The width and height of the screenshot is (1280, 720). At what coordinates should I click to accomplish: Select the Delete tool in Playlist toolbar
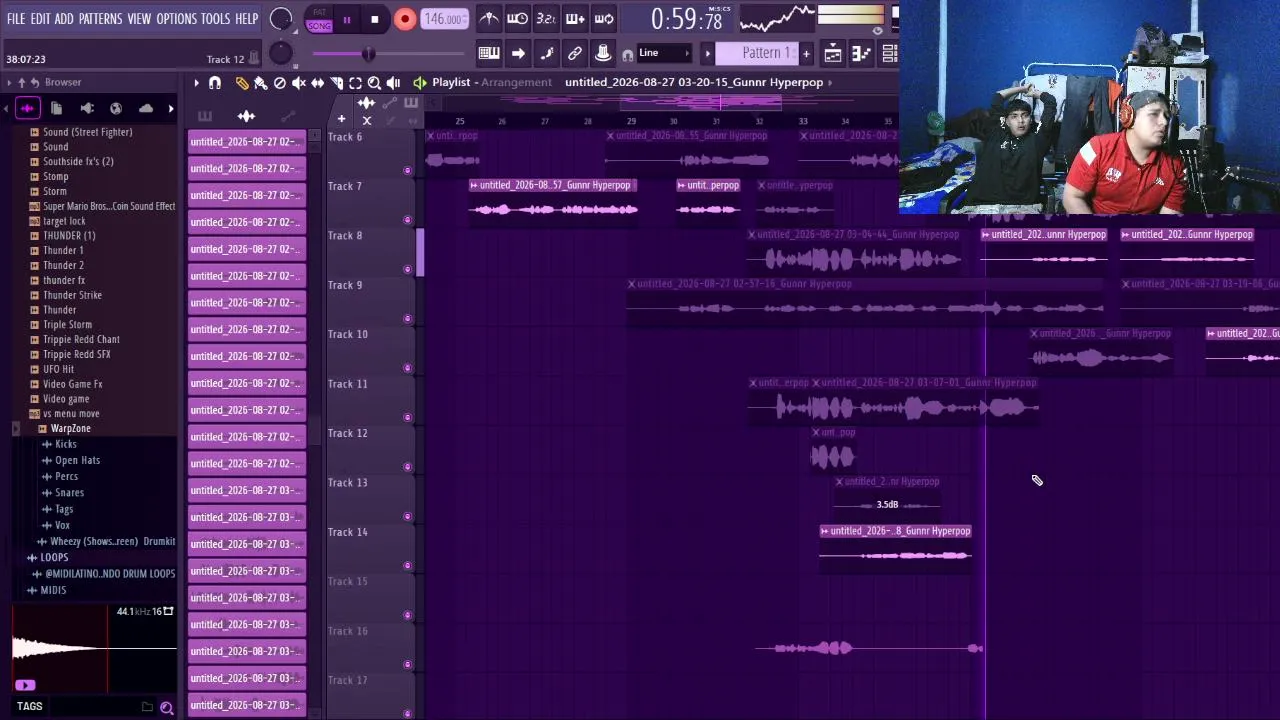[280, 83]
